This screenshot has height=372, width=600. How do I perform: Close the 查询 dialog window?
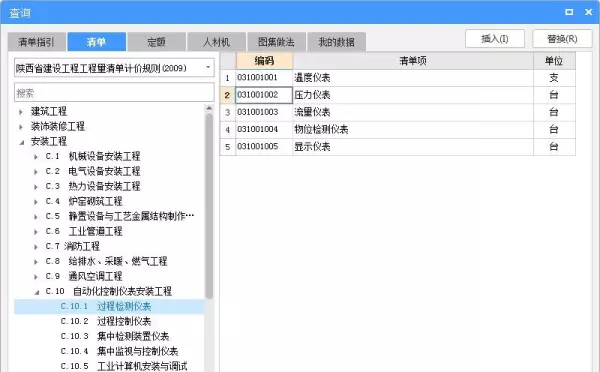click(589, 12)
